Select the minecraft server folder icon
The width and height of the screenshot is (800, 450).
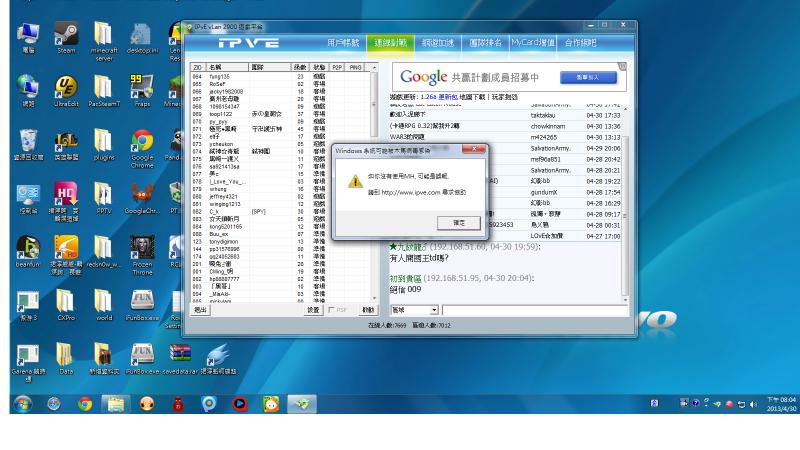[x=104, y=41]
